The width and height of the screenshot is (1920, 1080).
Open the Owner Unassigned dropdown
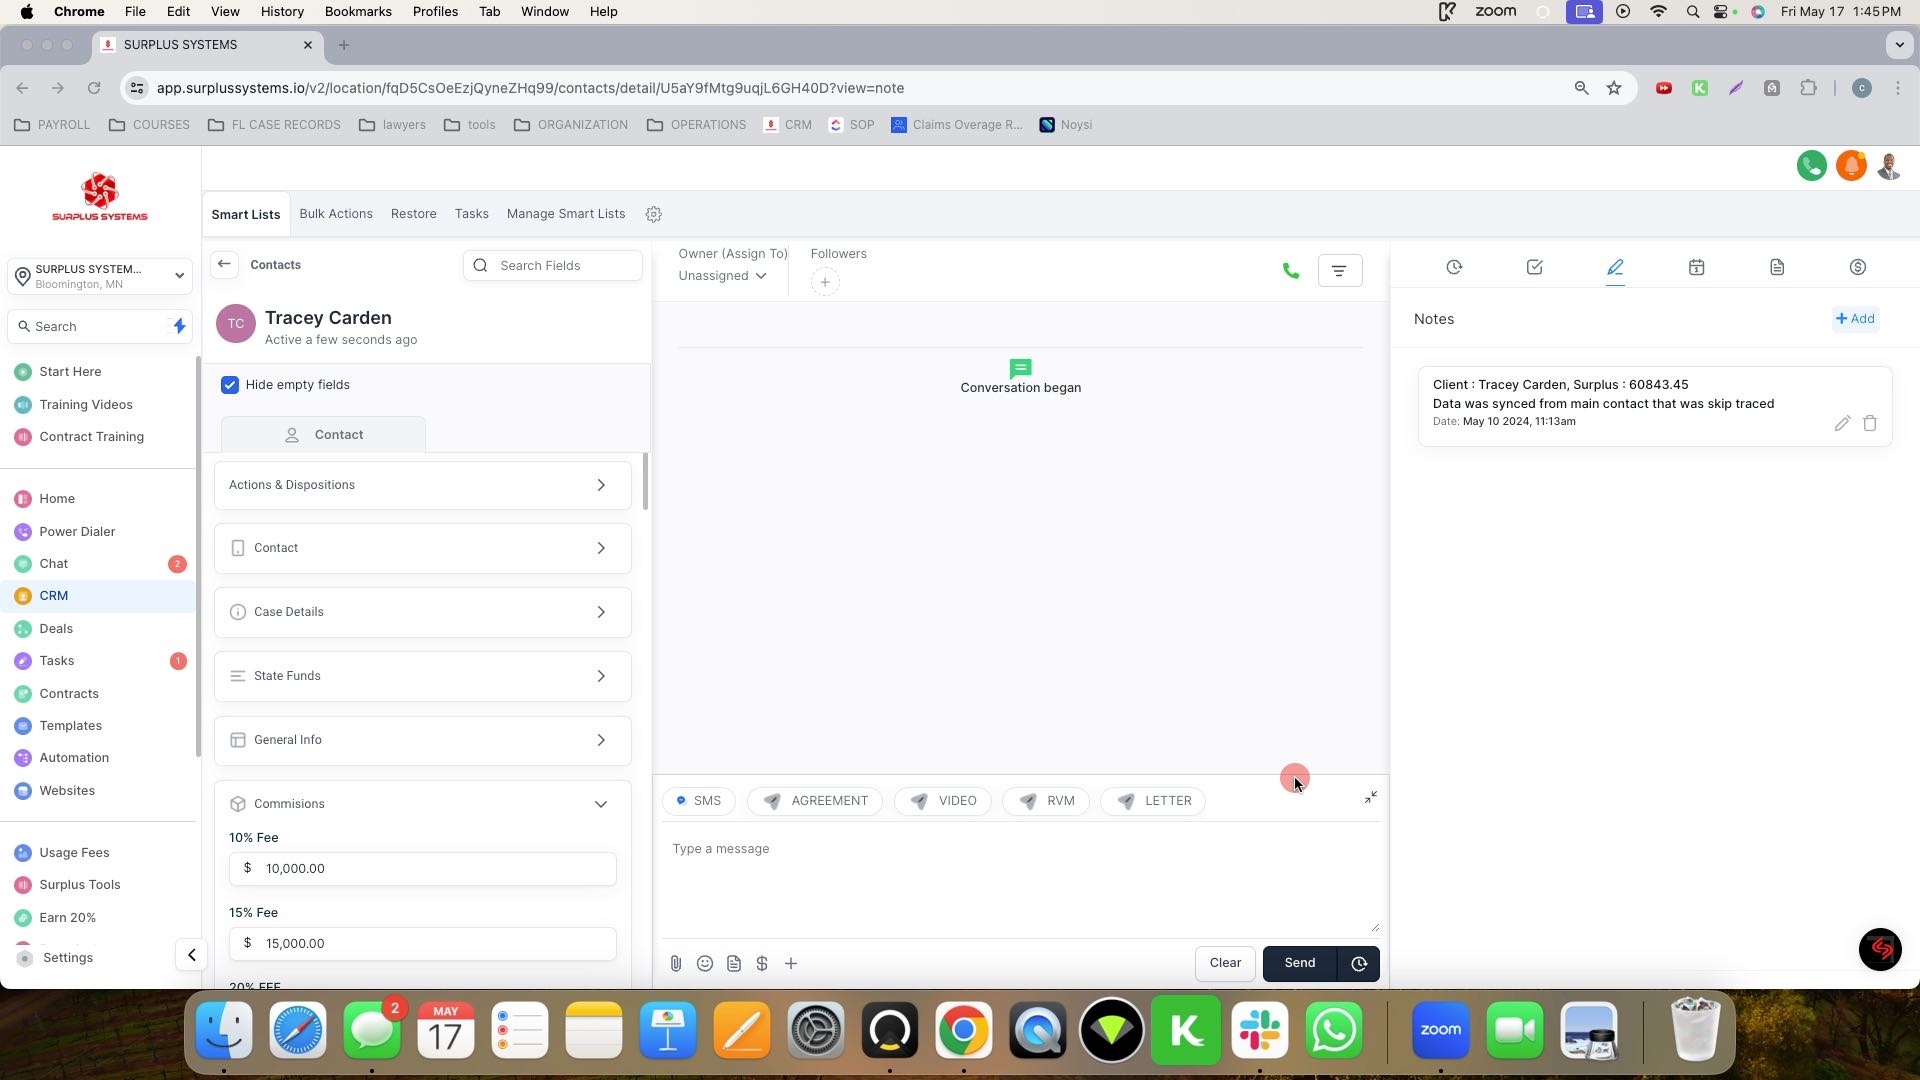coord(722,276)
